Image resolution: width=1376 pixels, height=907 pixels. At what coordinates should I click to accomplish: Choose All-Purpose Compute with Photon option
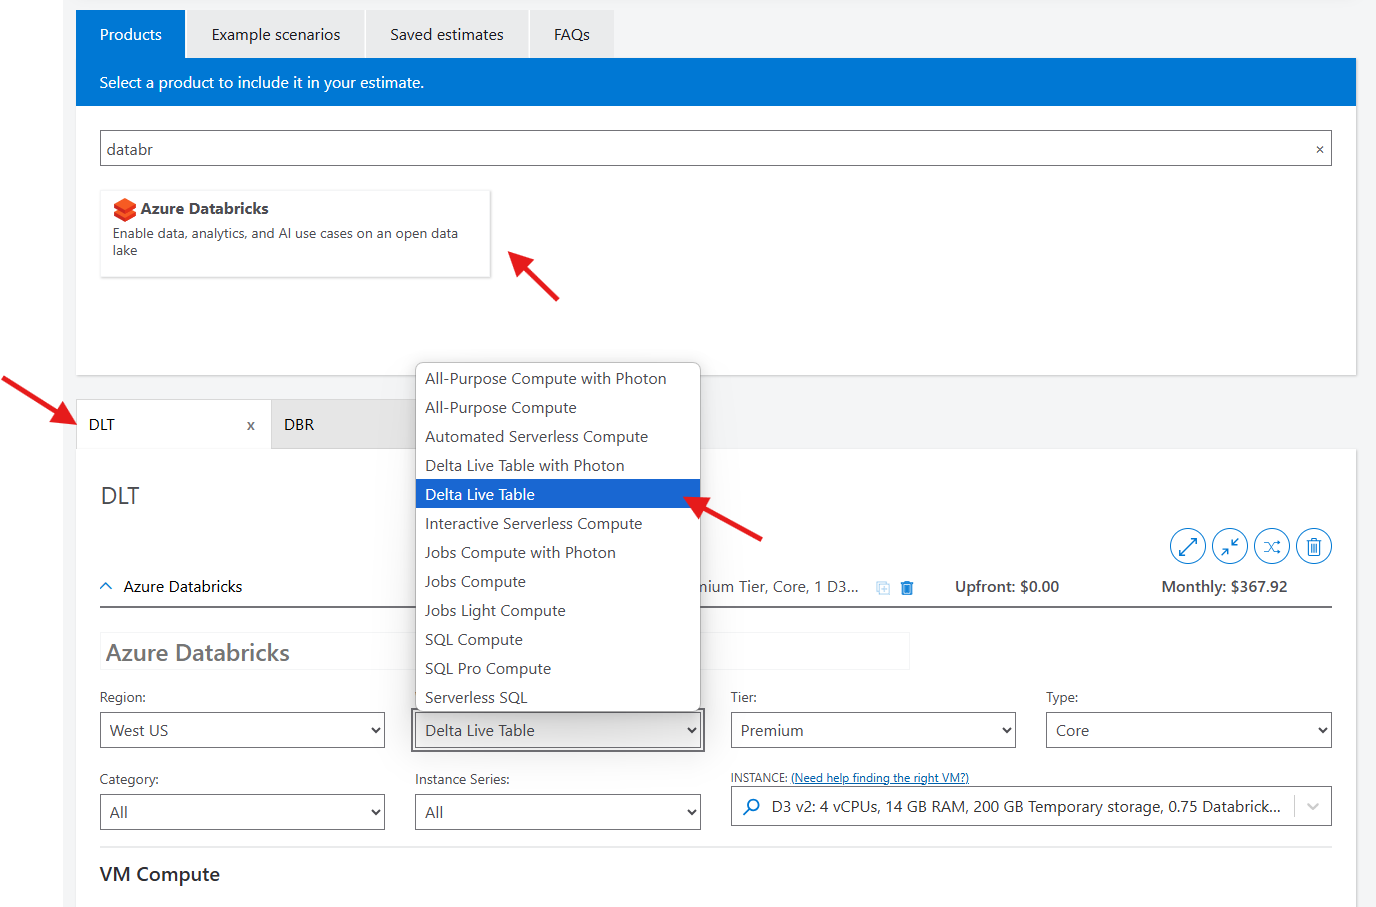558,379
